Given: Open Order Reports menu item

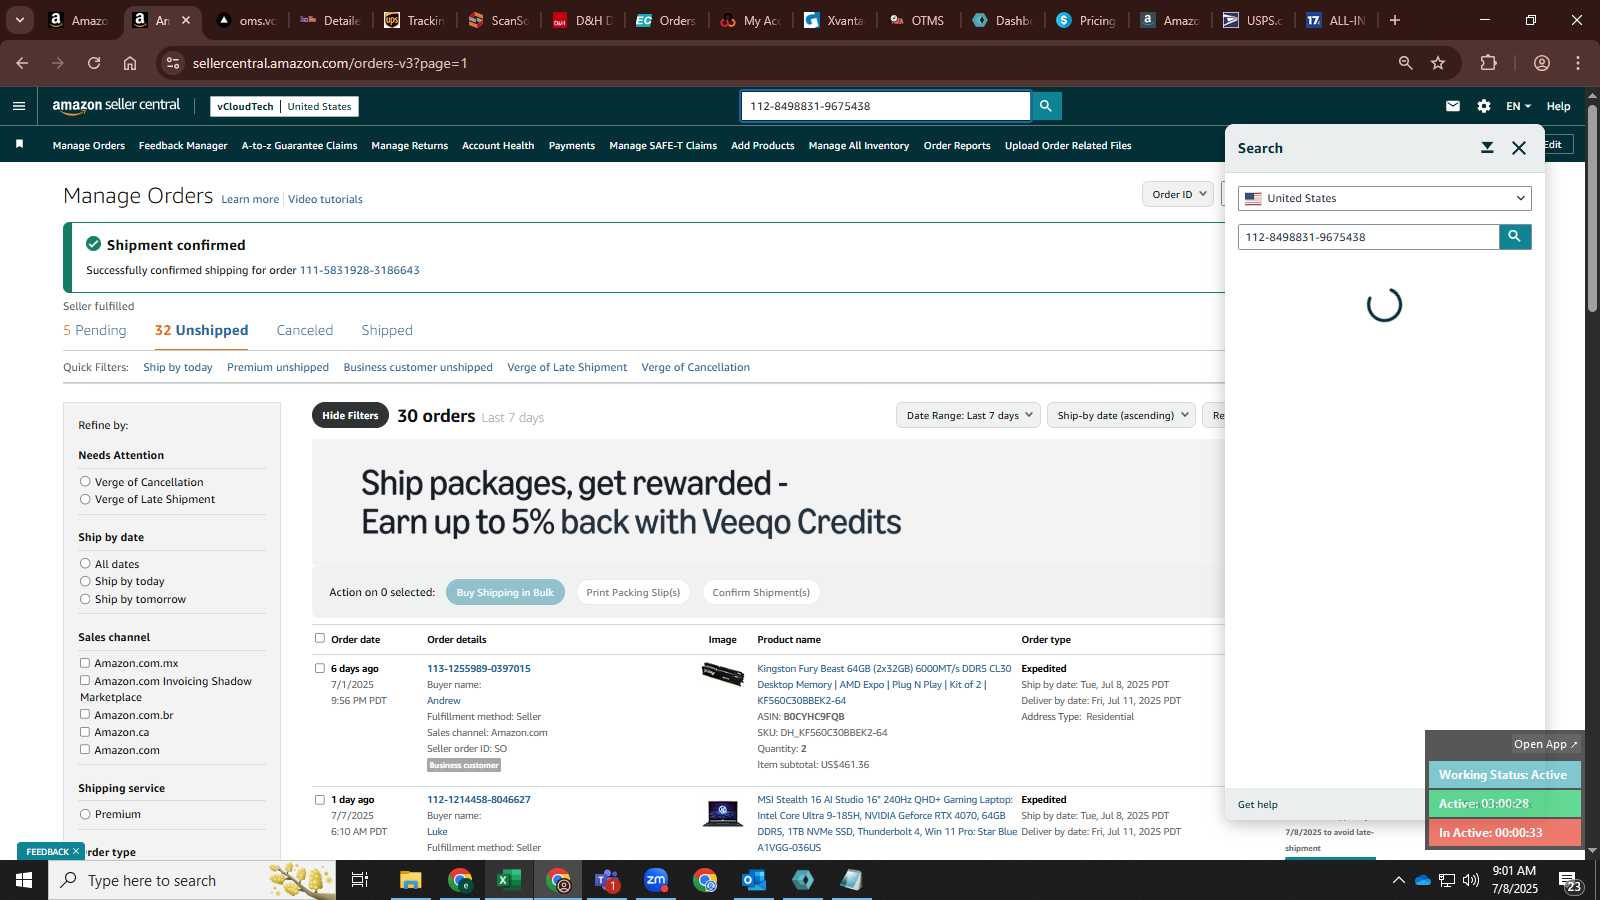Looking at the screenshot, I should [x=957, y=145].
